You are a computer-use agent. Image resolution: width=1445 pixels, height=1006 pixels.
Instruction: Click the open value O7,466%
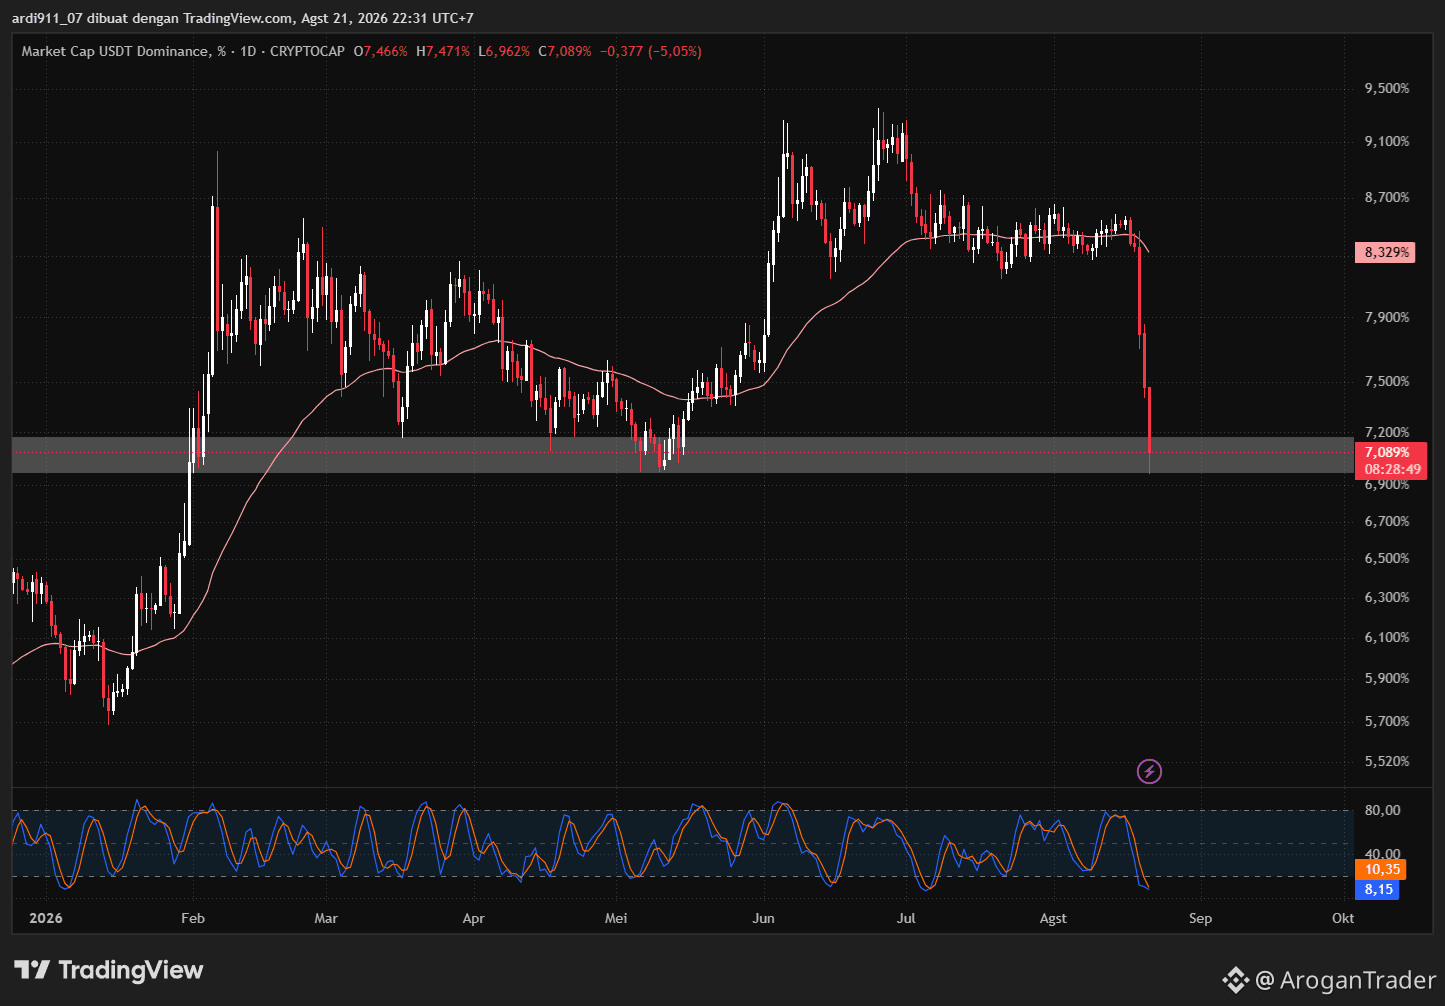pyautogui.click(x=381, y=51)
